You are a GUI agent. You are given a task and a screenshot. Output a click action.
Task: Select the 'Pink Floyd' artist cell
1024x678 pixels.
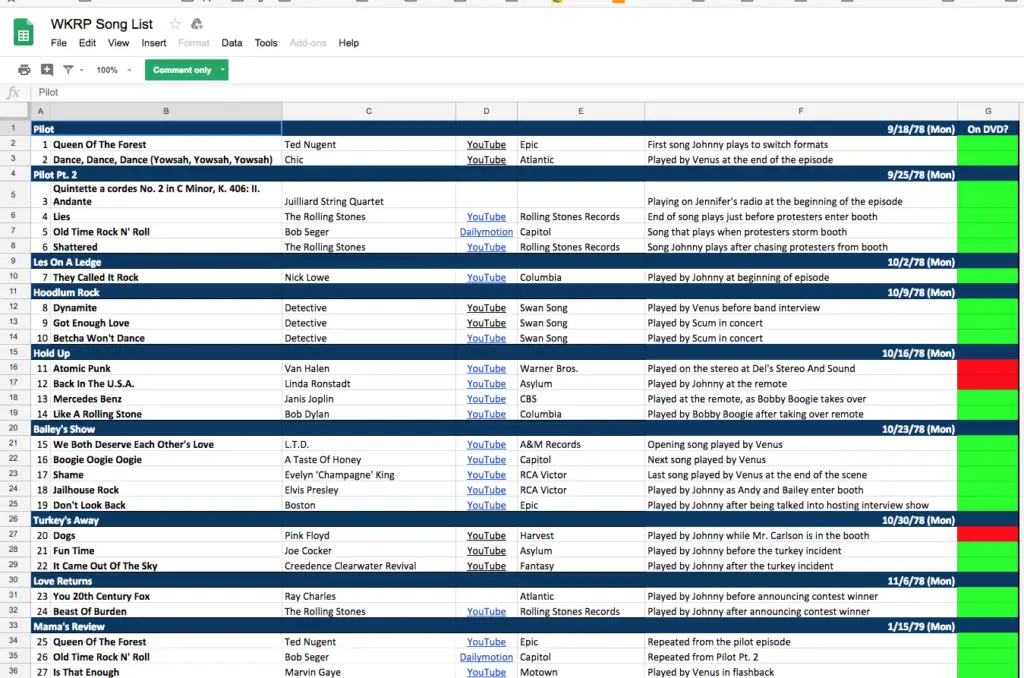coord(369,535)
